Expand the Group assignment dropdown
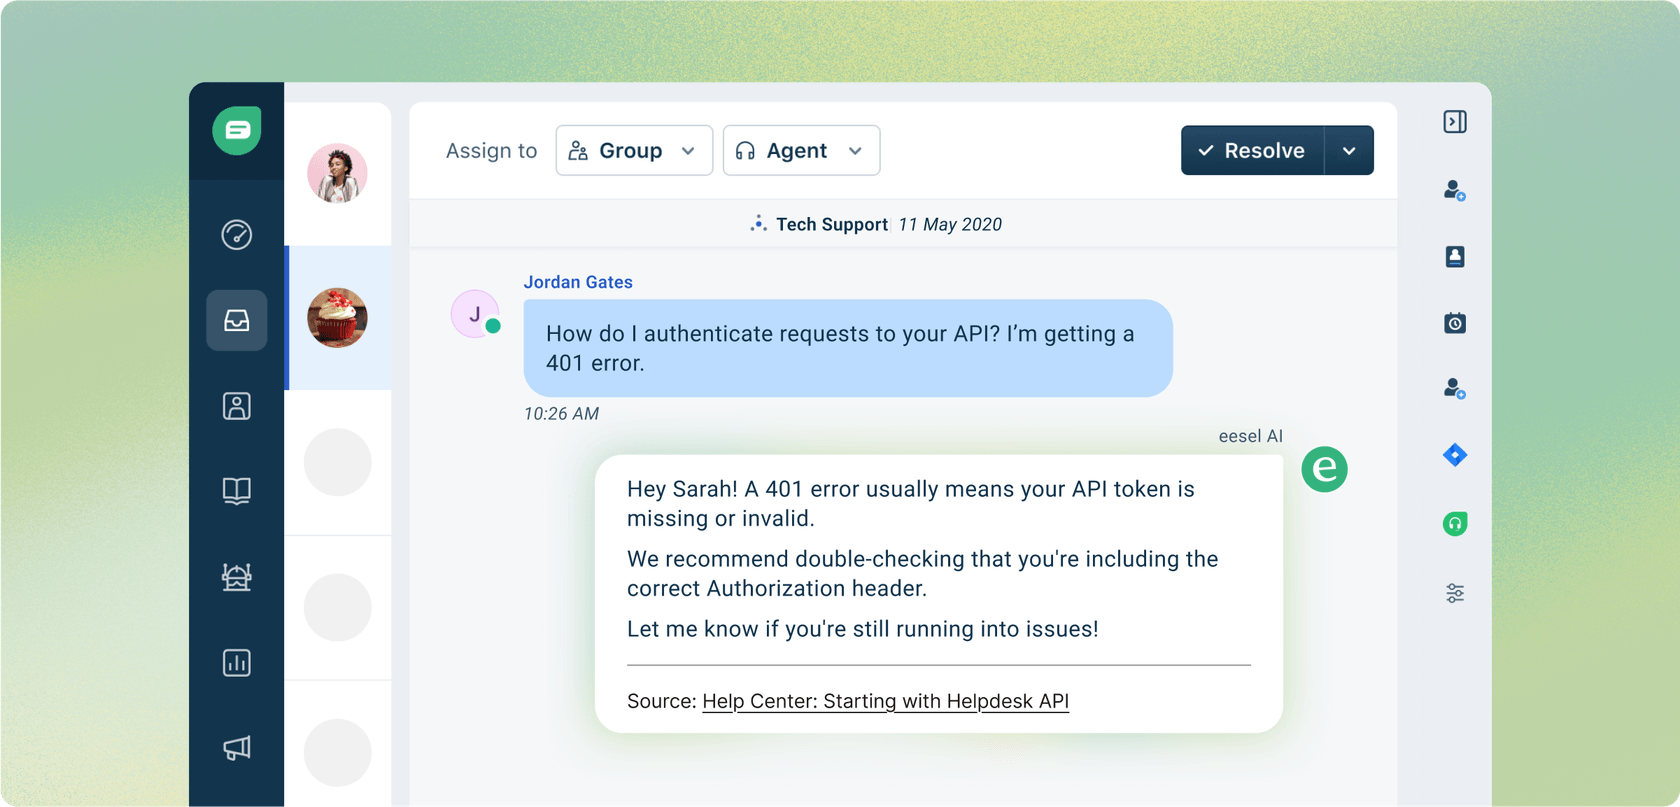The image size is (1680, 807). (634, 151)
